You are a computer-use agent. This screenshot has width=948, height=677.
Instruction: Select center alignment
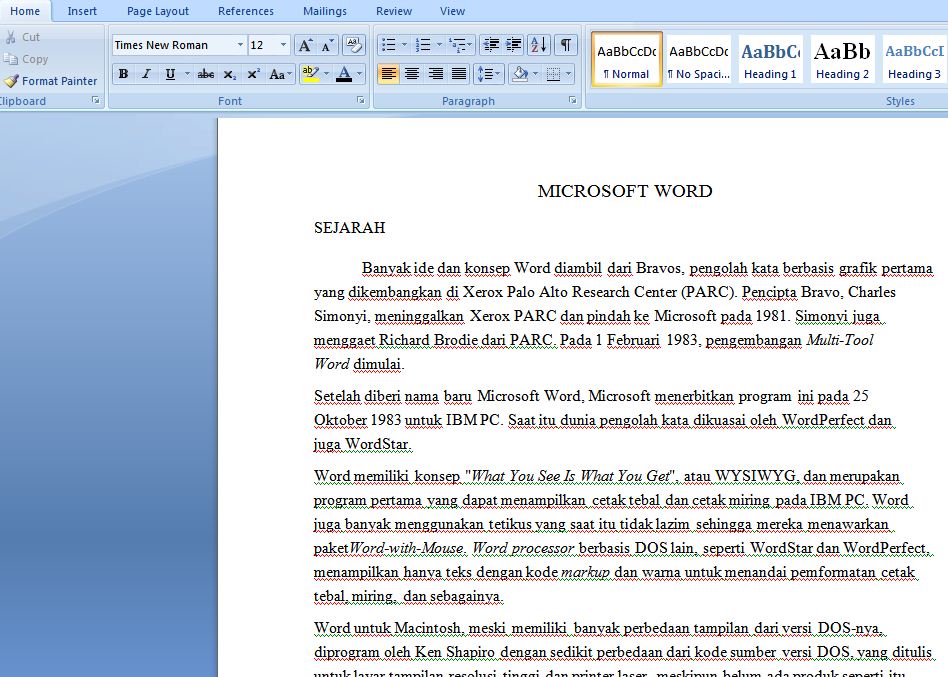pos(413,72)
